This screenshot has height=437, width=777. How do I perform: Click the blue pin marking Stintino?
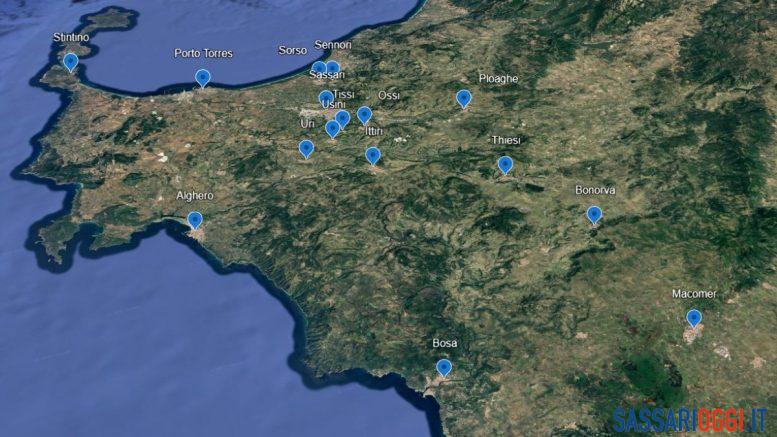(71, 62)
